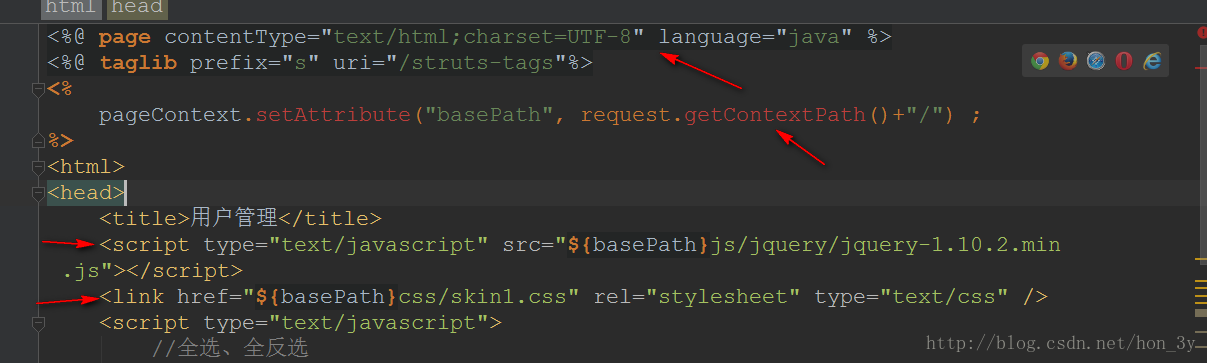The height and width of the screenshot is (363, 1207).
Task: Click the comment //全选、全反选
Action: (230, 349)
